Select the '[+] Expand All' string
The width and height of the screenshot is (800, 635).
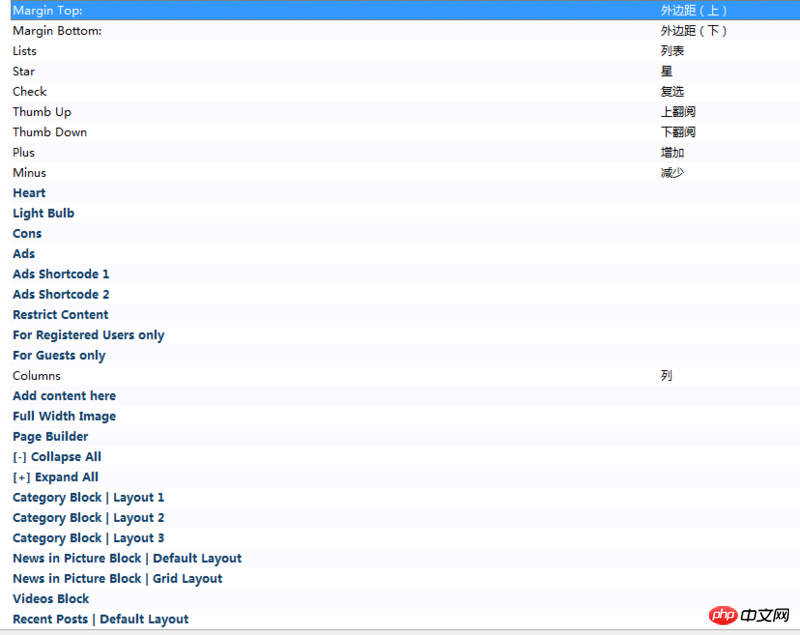(55, 477)
